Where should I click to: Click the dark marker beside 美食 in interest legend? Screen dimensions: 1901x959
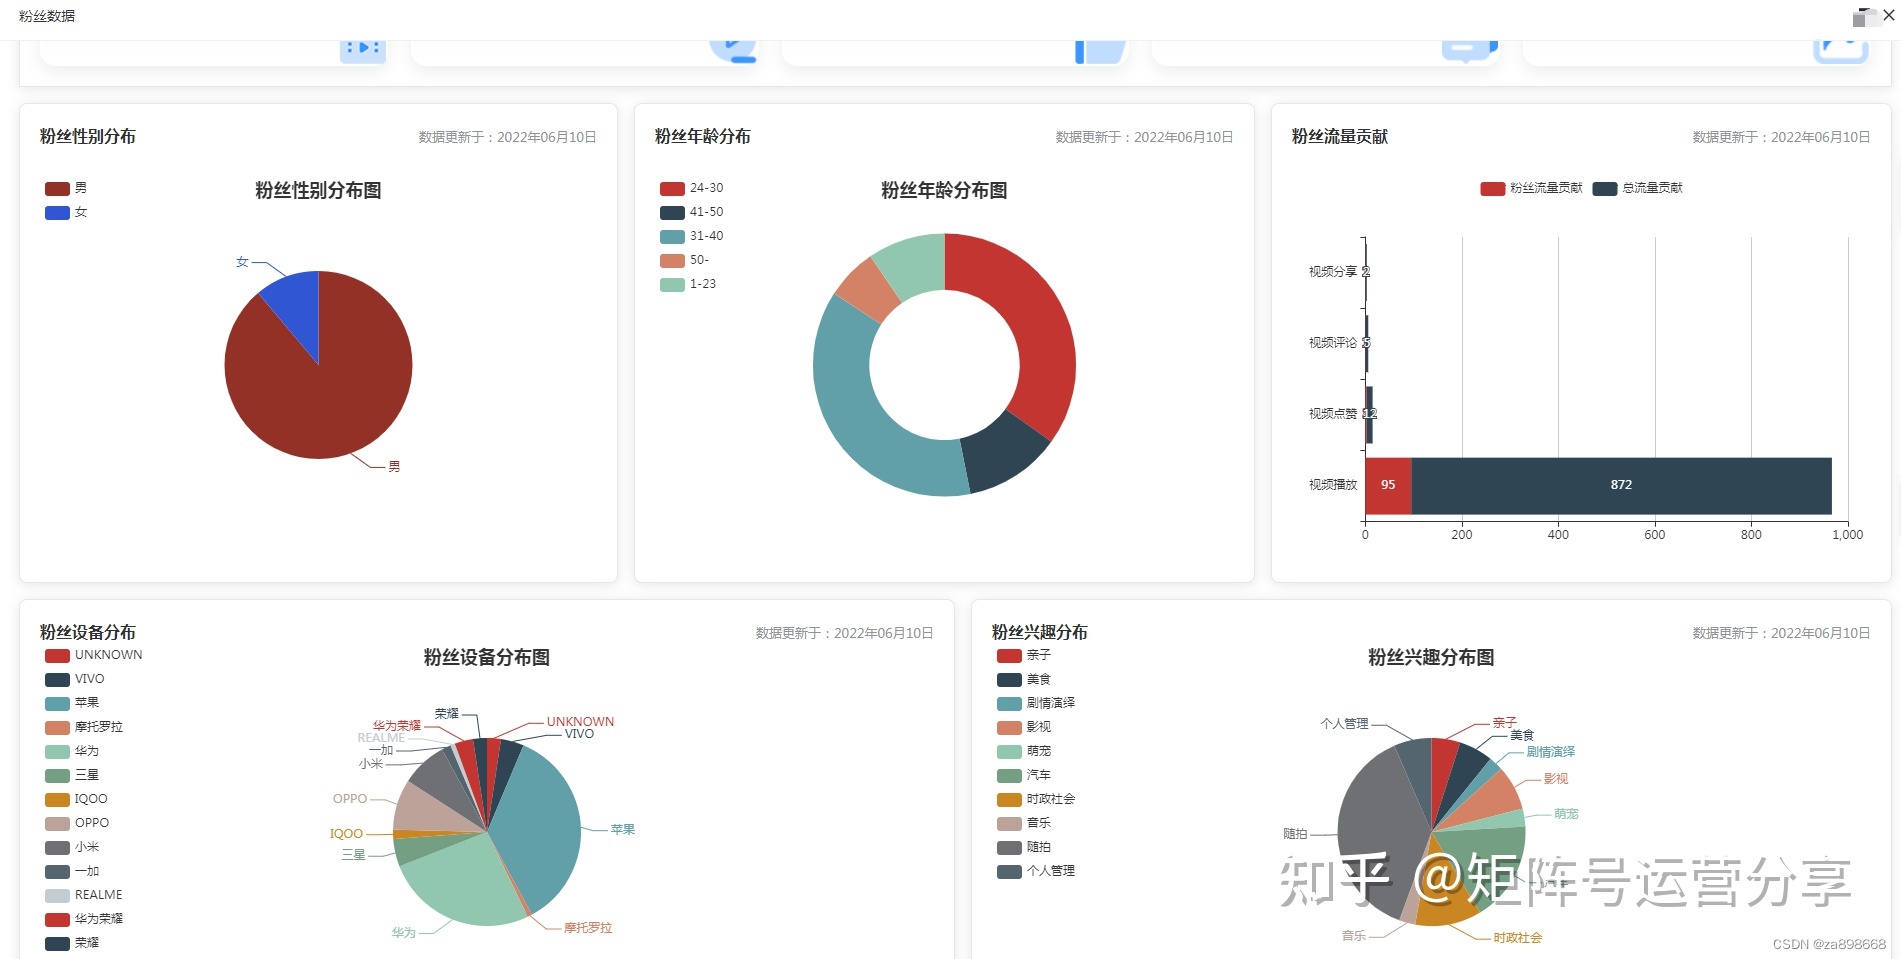1007,679
